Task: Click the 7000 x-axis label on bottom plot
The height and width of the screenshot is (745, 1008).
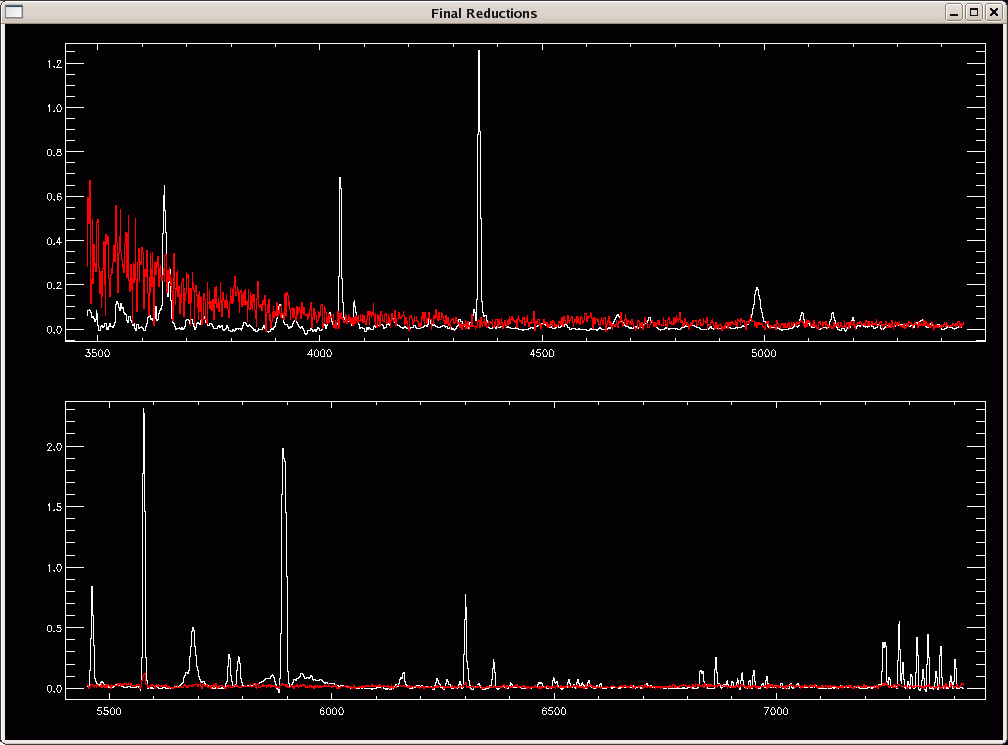Action: coord(776,712)
